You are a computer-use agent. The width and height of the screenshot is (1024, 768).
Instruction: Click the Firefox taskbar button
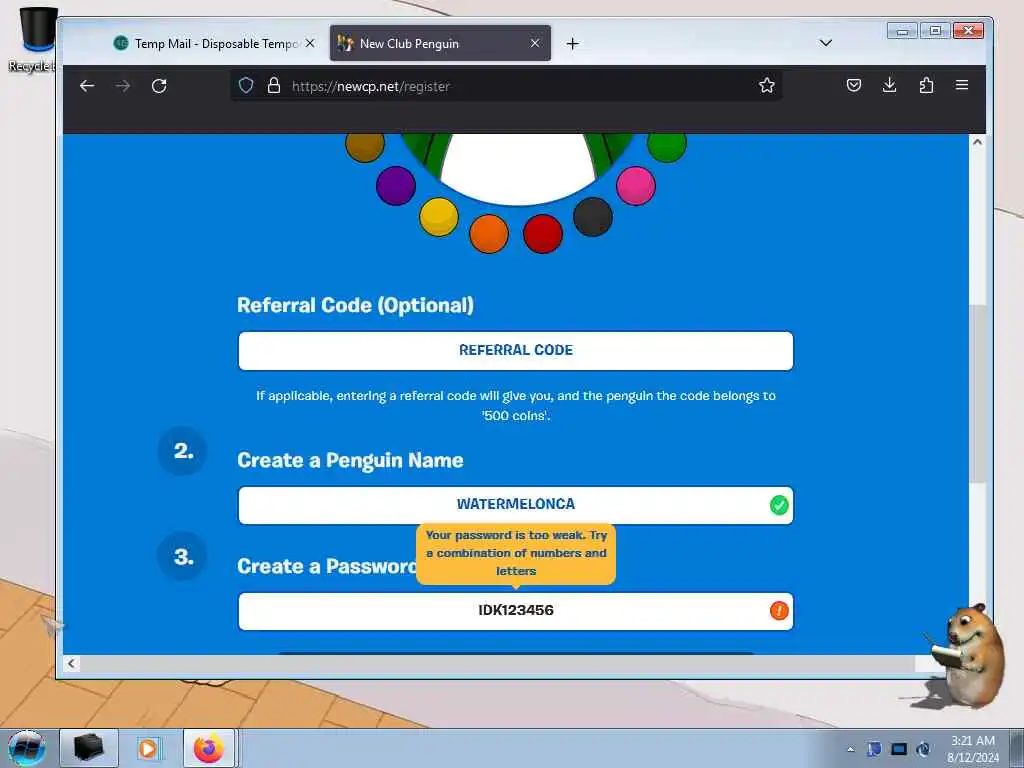[x=209, y=748]
